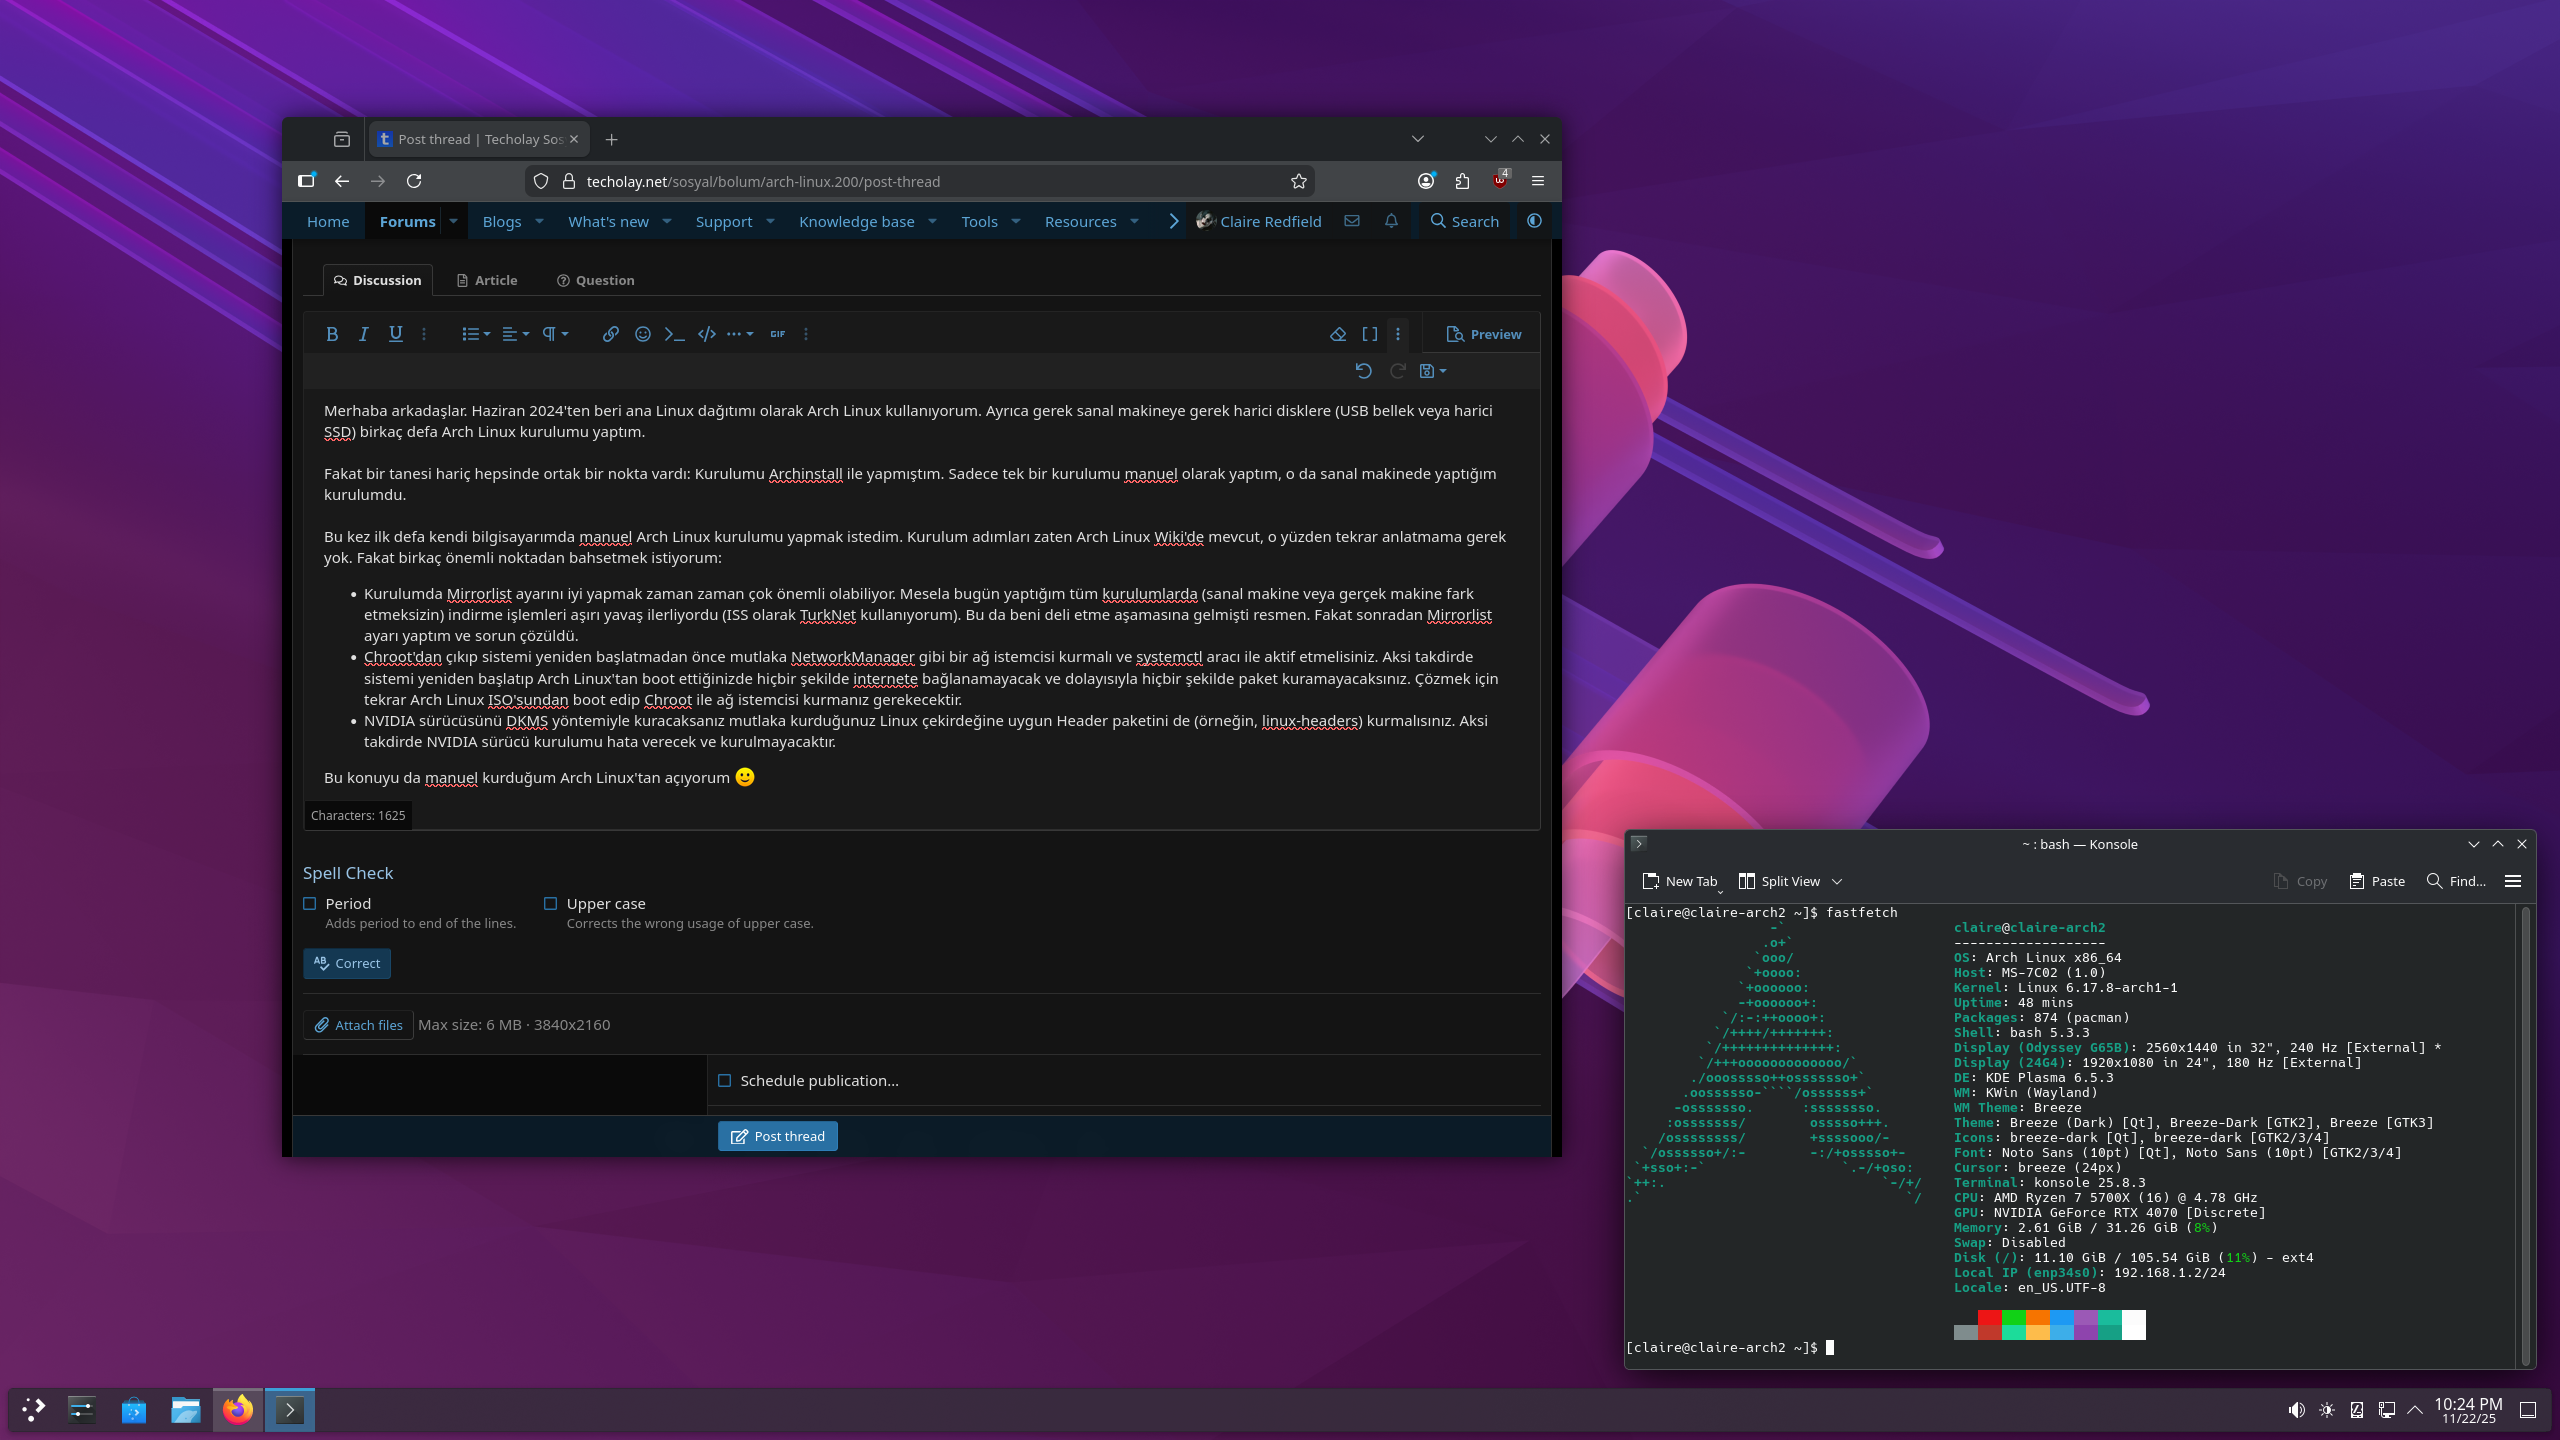The image size is (2560, 1440).
Task: Open the uBlock Origin extension icon
Action: point(1500,181)
